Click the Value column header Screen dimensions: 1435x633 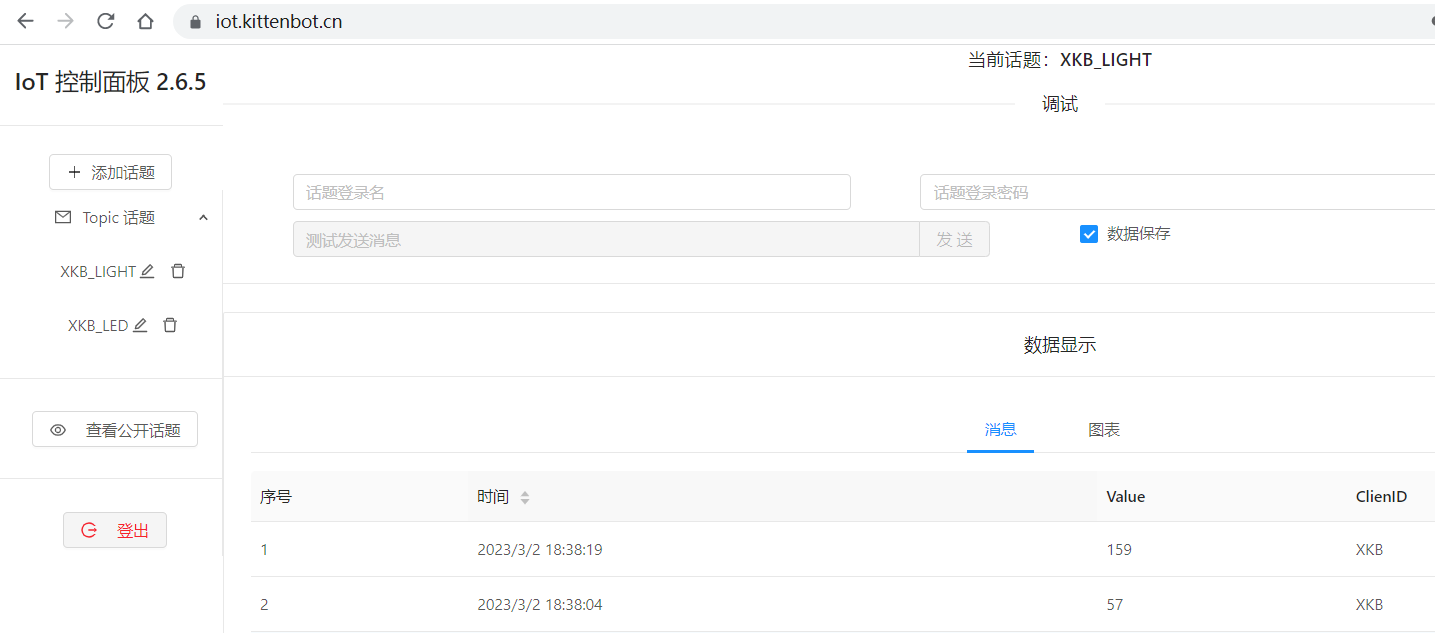[1126, 497]
